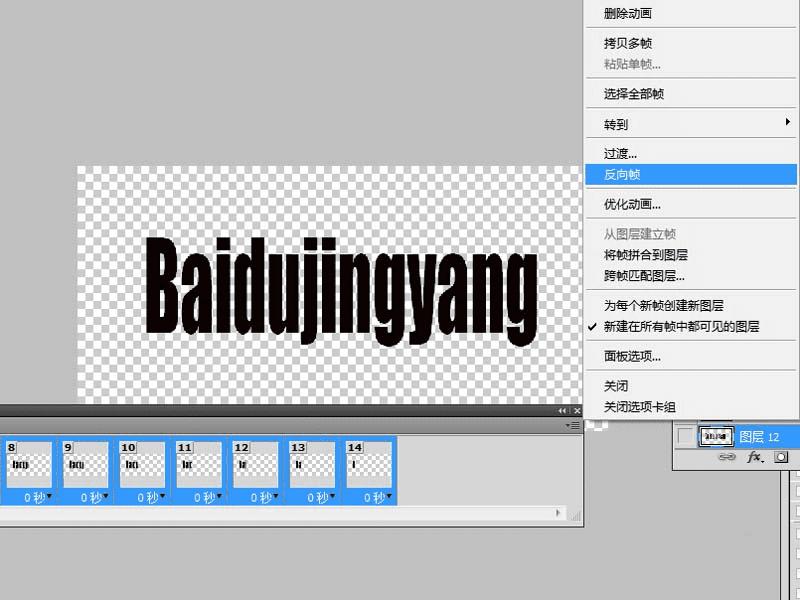Select animation frame 9 thumbnail
The width and height of the screenshot is (800, 600).
[86, 464]
